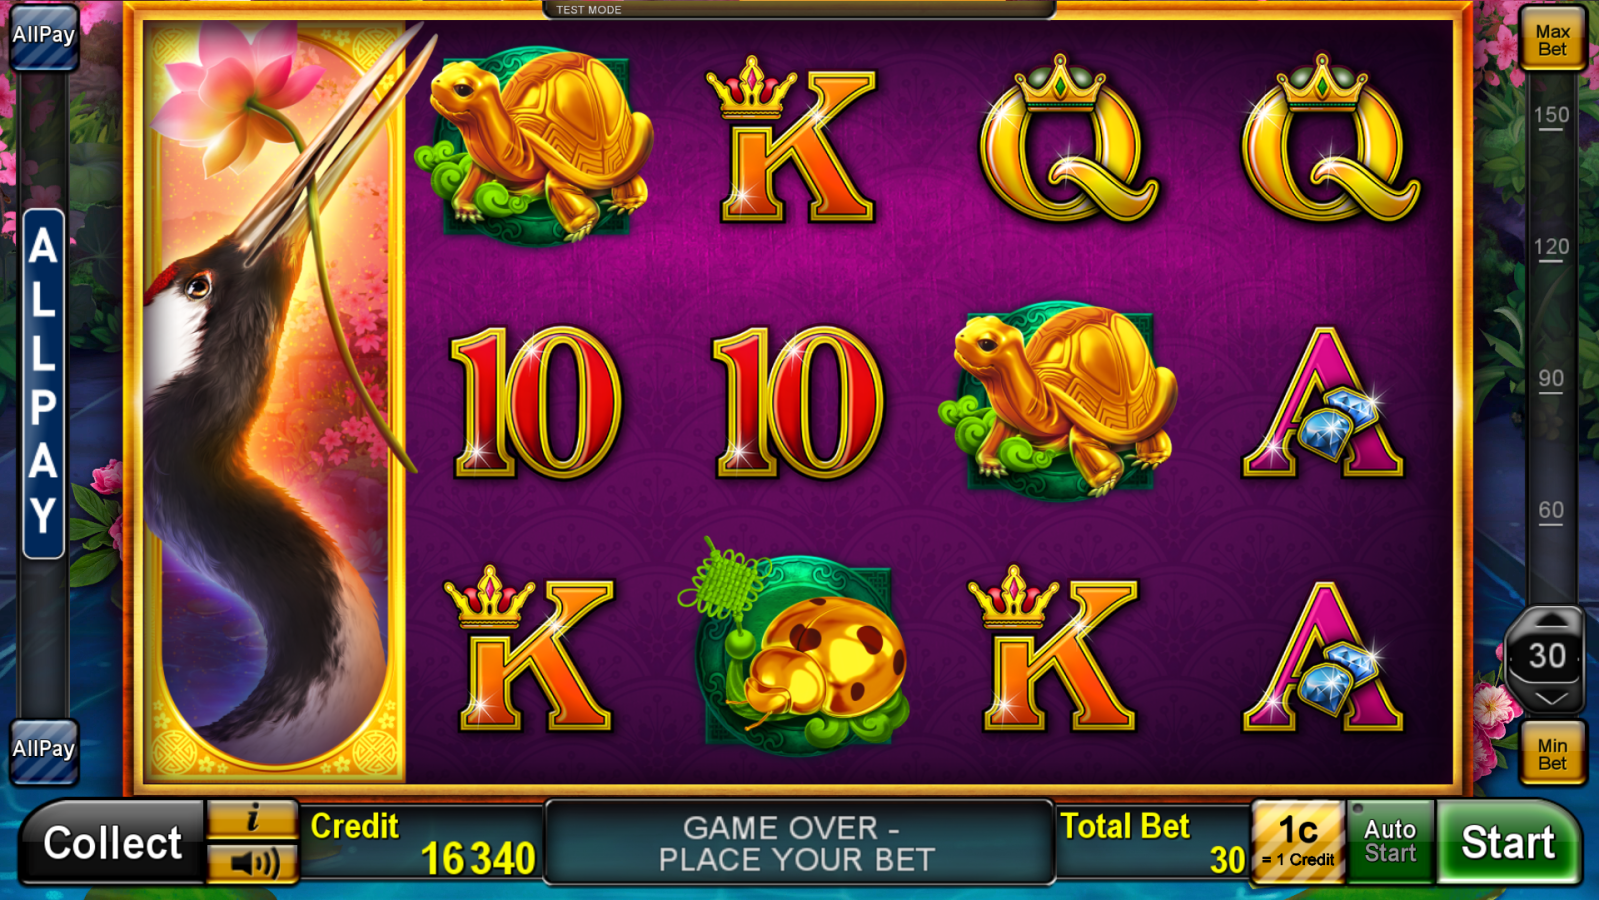This screenshot has height=900, width=1599.
Task: Click the leftmost red 10 symbol
Action: pyautogui.click(x=536, y=402)
